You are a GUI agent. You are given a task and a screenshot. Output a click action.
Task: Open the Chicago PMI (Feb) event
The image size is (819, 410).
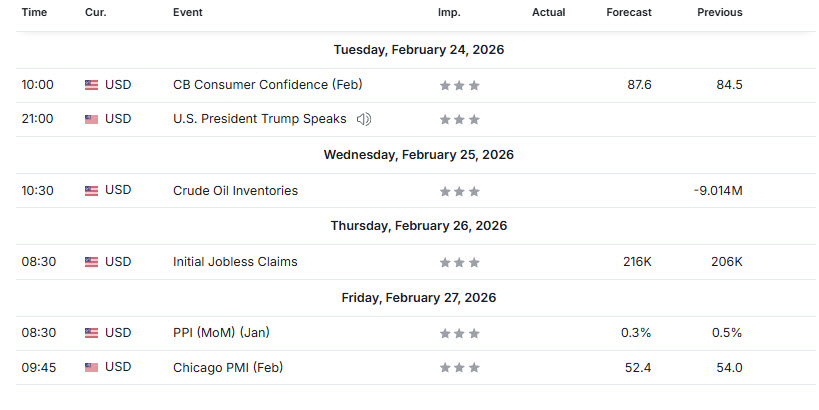[228, 367]
